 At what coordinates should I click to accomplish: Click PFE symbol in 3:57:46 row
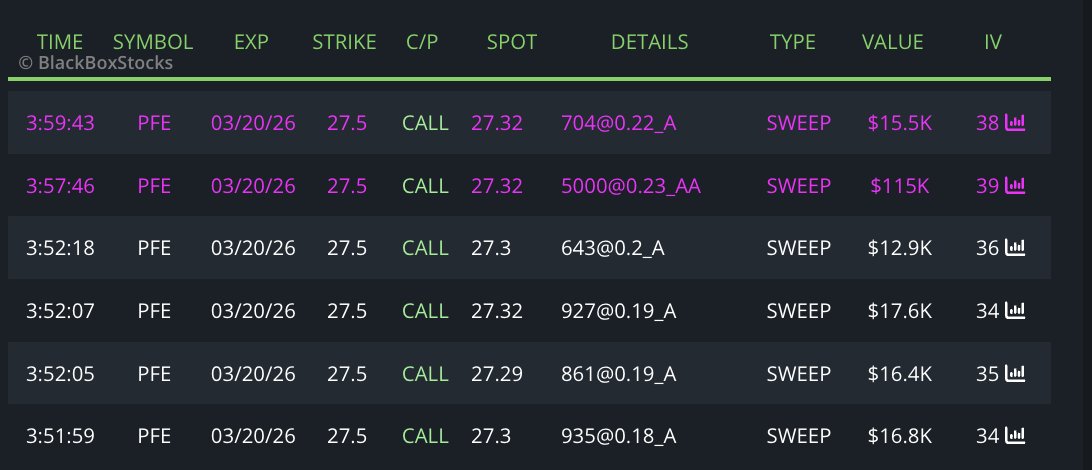(154, 186)
